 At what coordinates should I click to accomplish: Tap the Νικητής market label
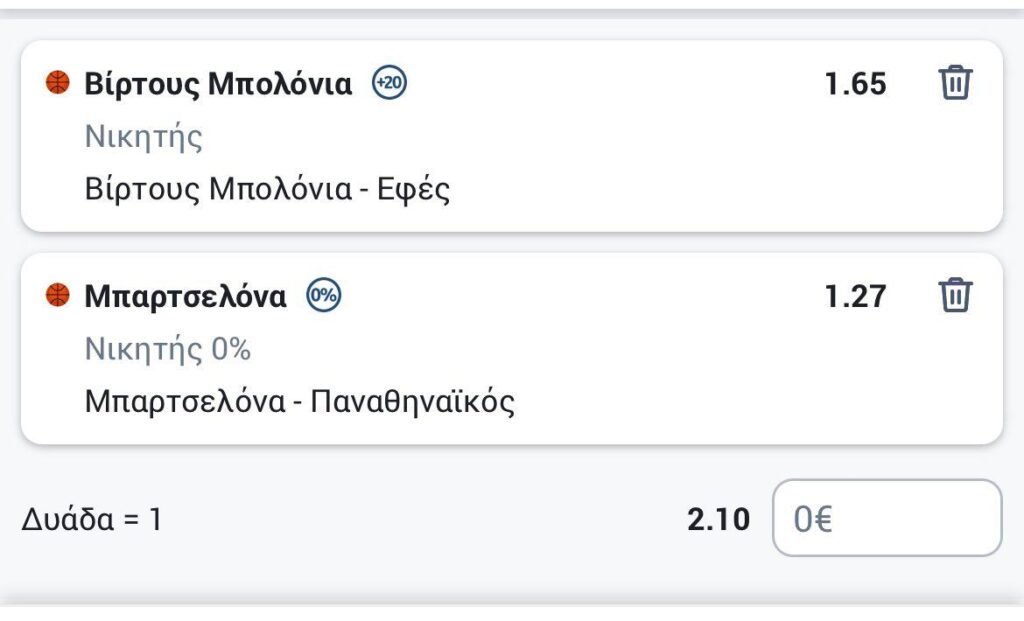pos(144,137)
